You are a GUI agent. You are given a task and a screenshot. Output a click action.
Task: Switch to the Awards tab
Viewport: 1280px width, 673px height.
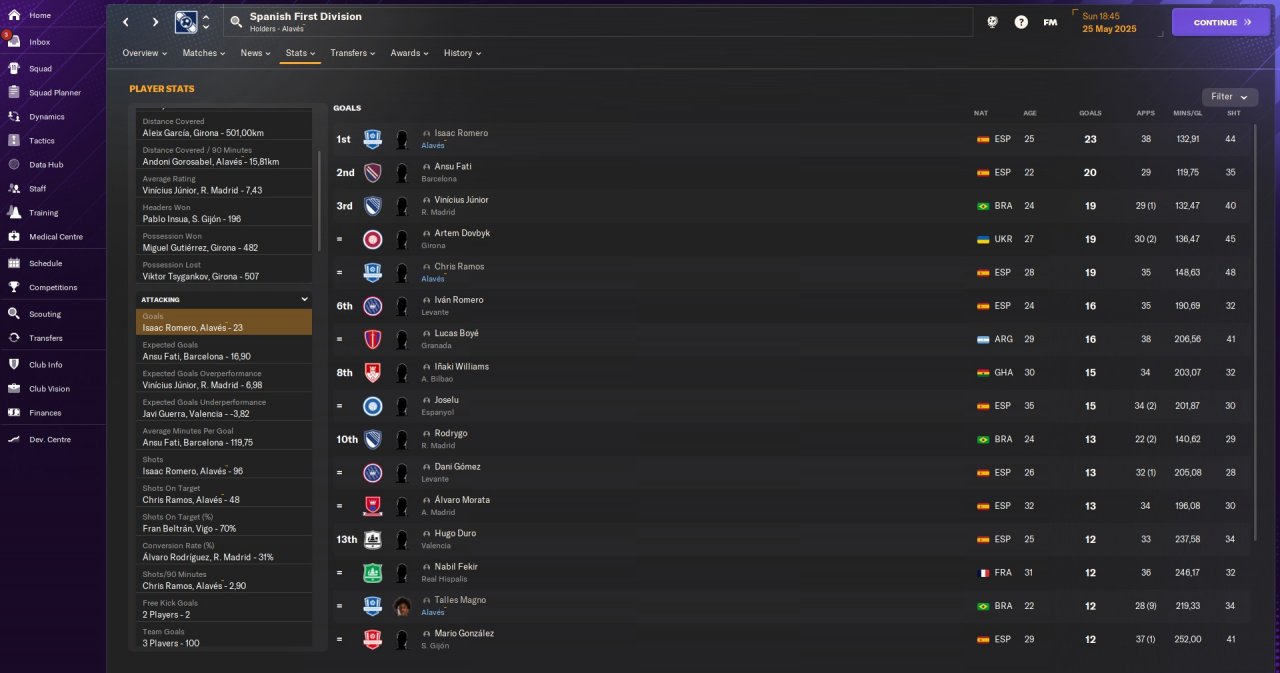(409, 53)
